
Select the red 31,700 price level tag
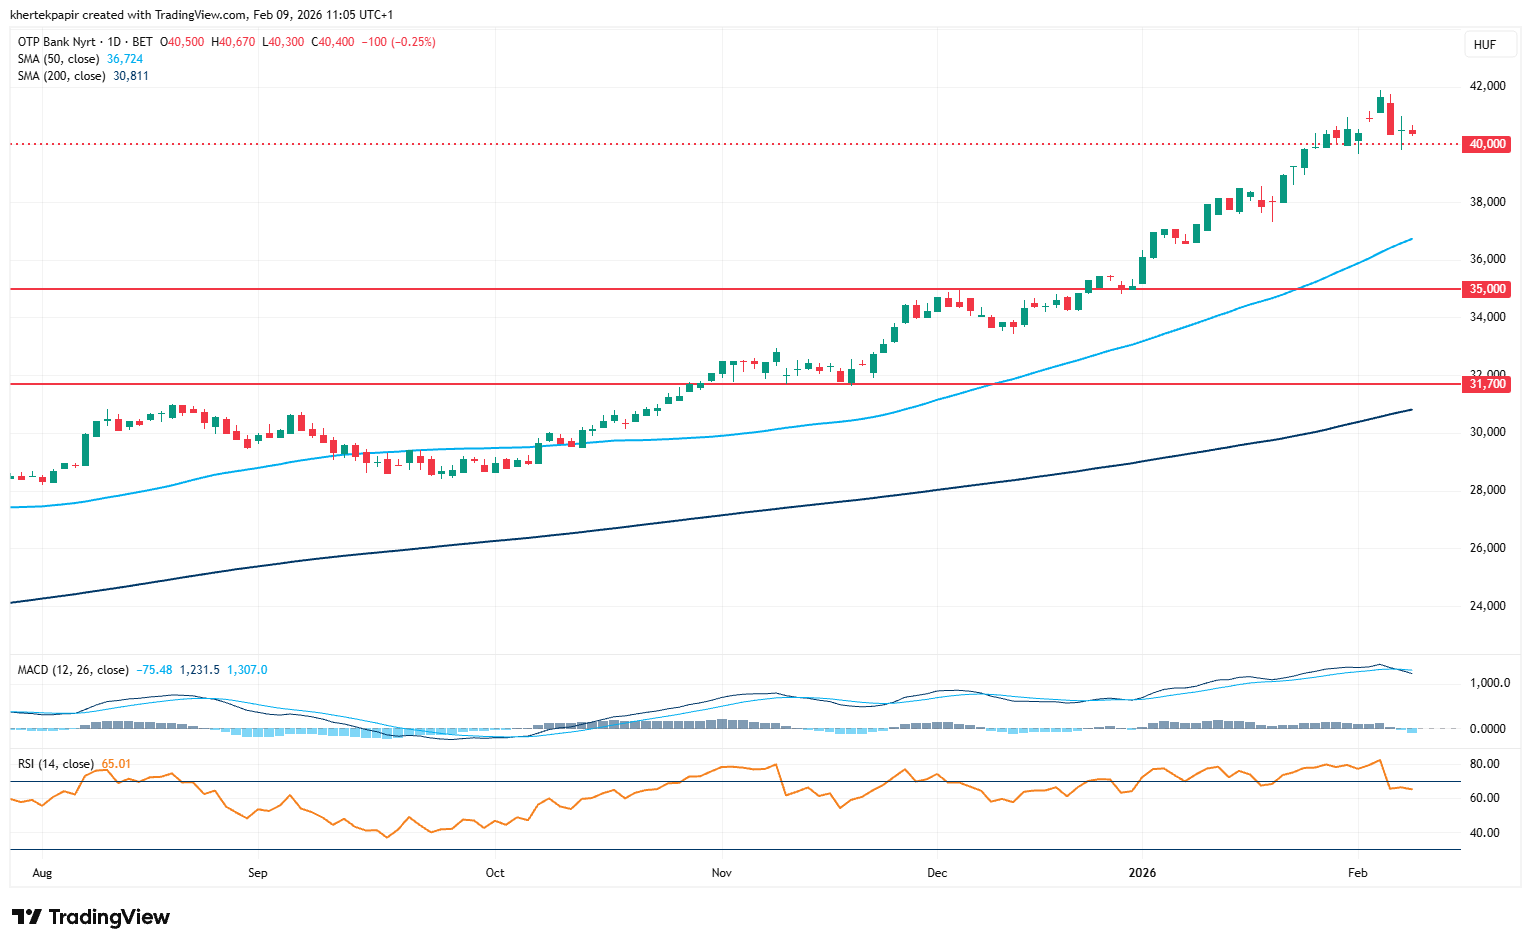pyautogui.click(x=1487, y=384)
